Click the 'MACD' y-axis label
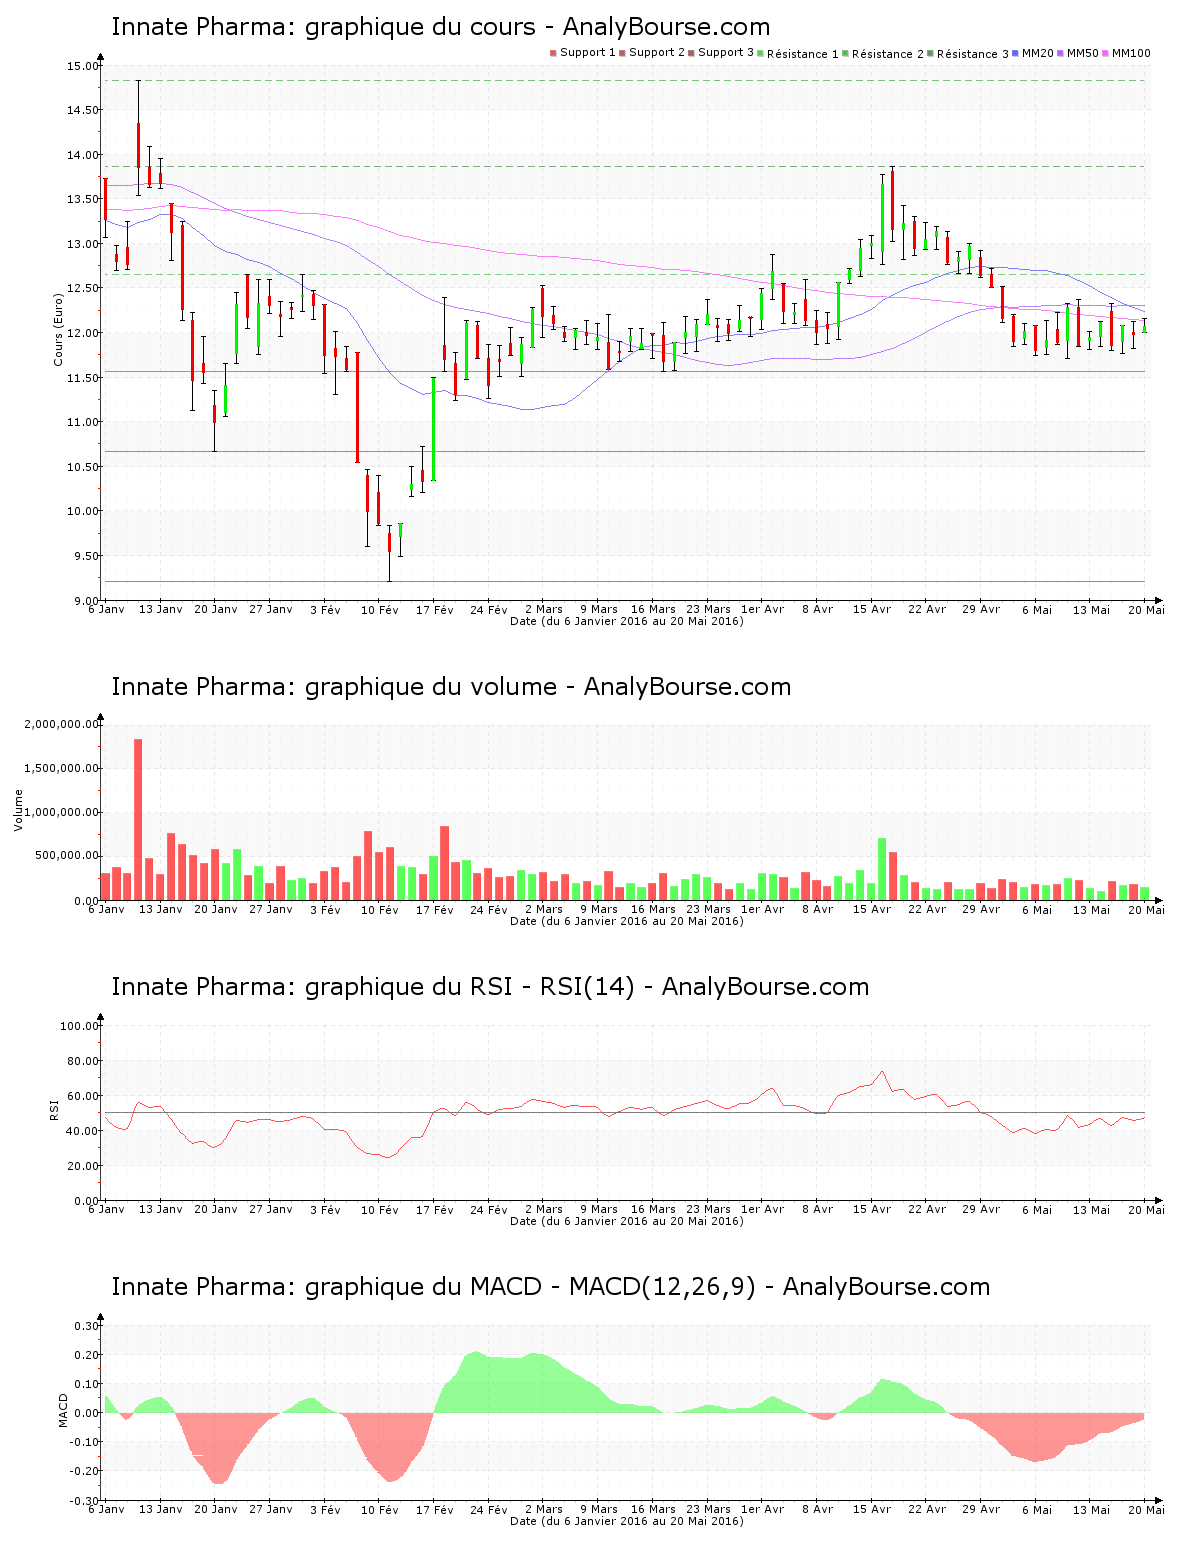The width and height of the screenshot is (1200, 1550). (63, 1410)
